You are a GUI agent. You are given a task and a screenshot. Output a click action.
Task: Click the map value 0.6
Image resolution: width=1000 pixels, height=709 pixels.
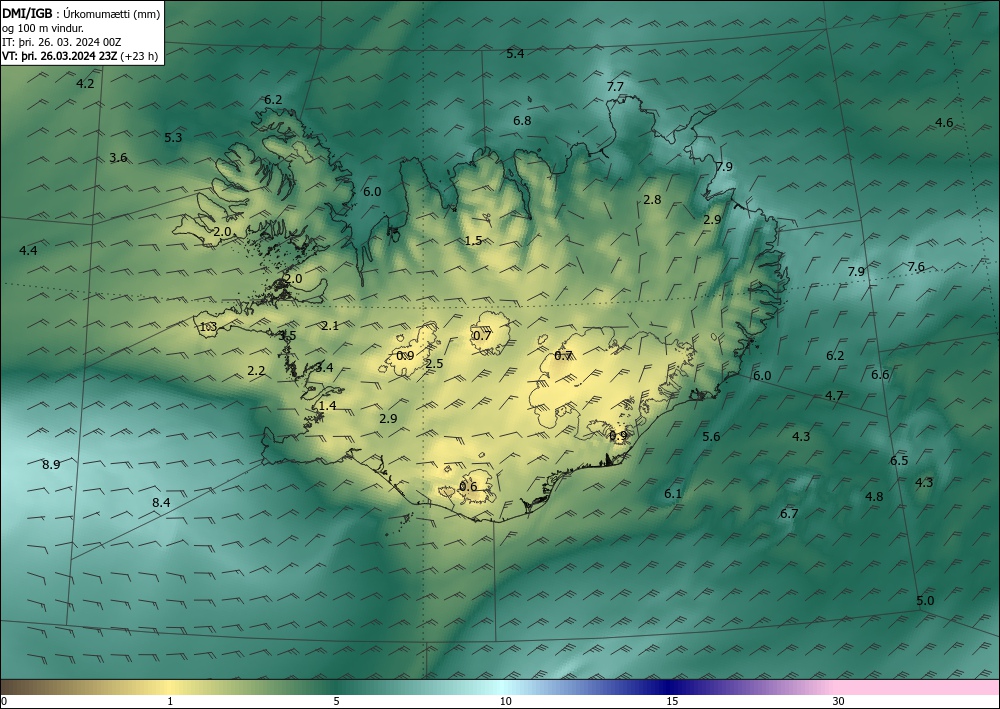coord(467,486)
